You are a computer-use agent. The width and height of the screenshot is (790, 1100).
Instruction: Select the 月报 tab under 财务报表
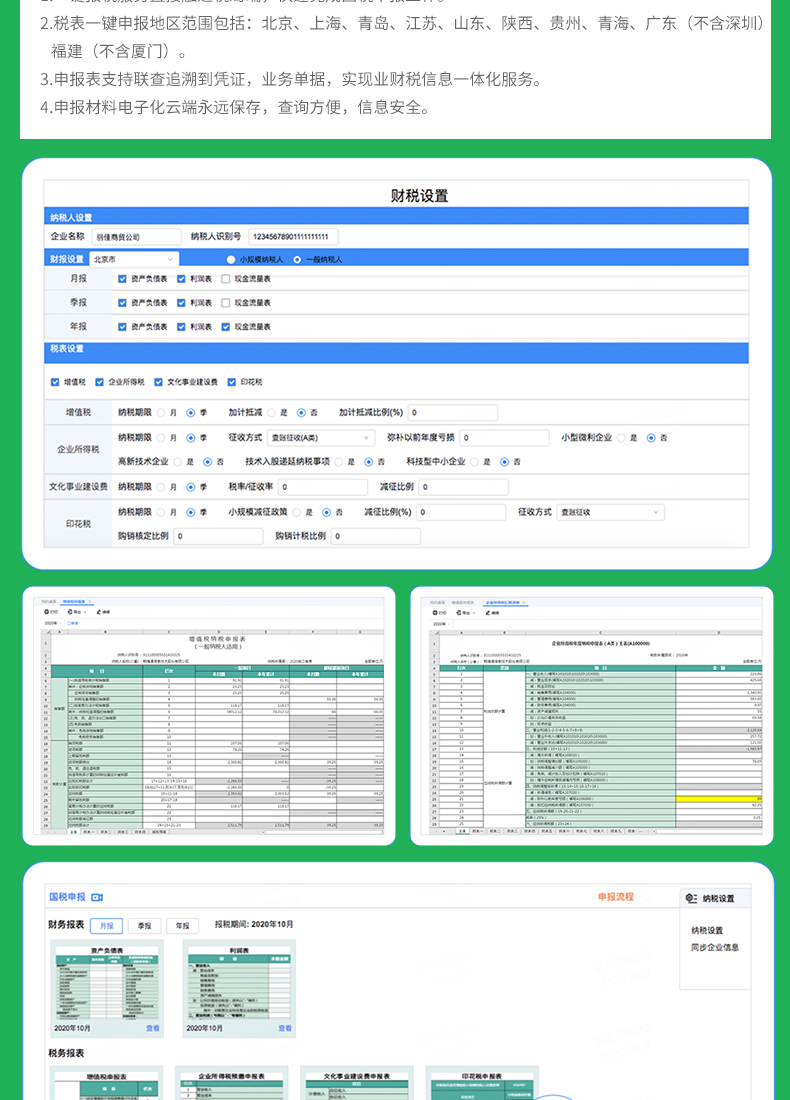[107, 926]
